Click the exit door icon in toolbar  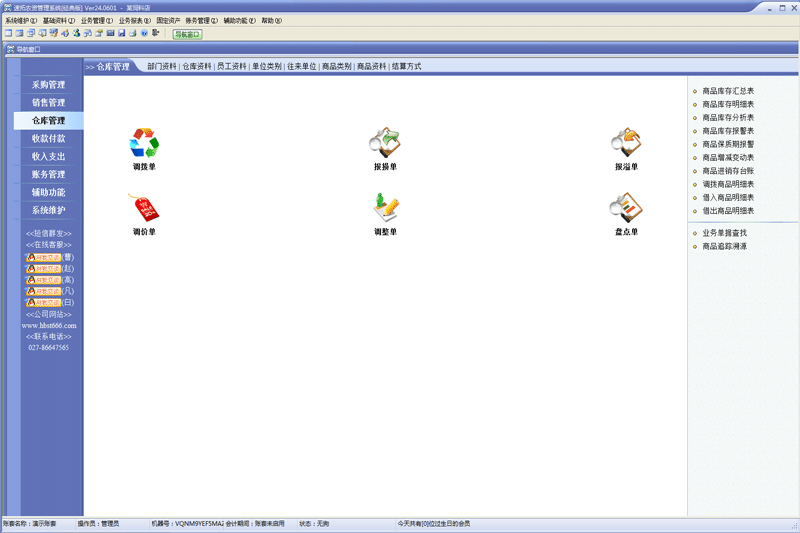pos(155,33)
